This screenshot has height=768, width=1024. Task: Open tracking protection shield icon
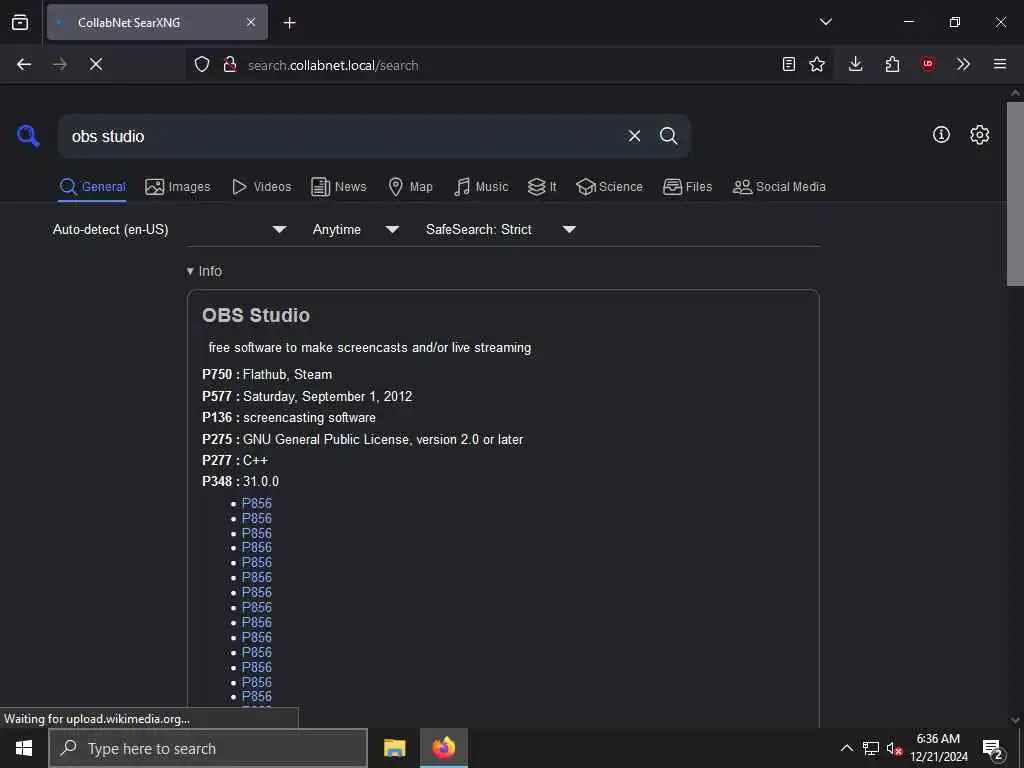point(202,64)
